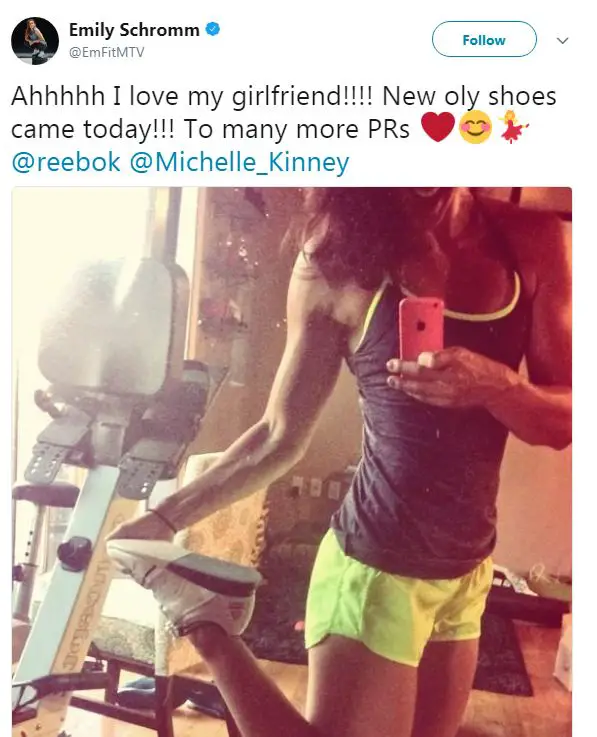597x737 pixels.
Task: Open the attached mirror selfie photo
Action: click(x=292, y=462)
